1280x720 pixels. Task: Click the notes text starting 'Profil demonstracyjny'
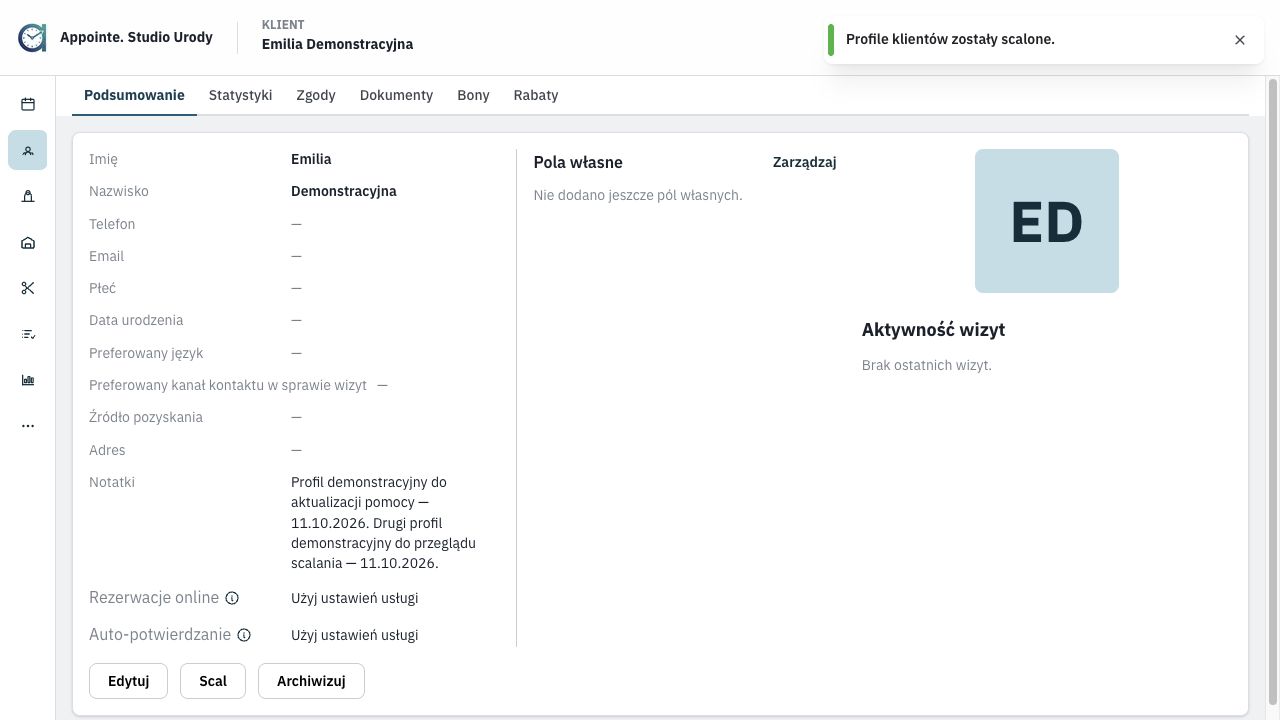click(384, 523)
